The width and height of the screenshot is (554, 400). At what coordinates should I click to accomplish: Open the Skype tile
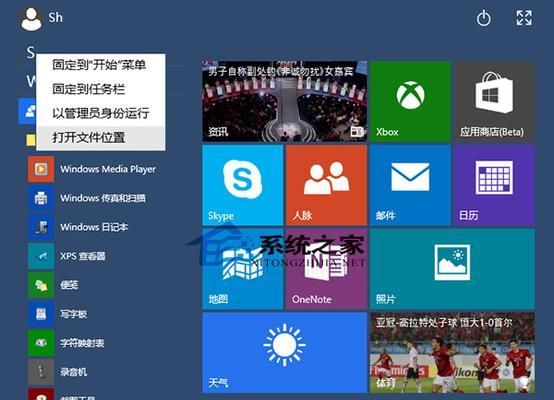click(243, 185)
